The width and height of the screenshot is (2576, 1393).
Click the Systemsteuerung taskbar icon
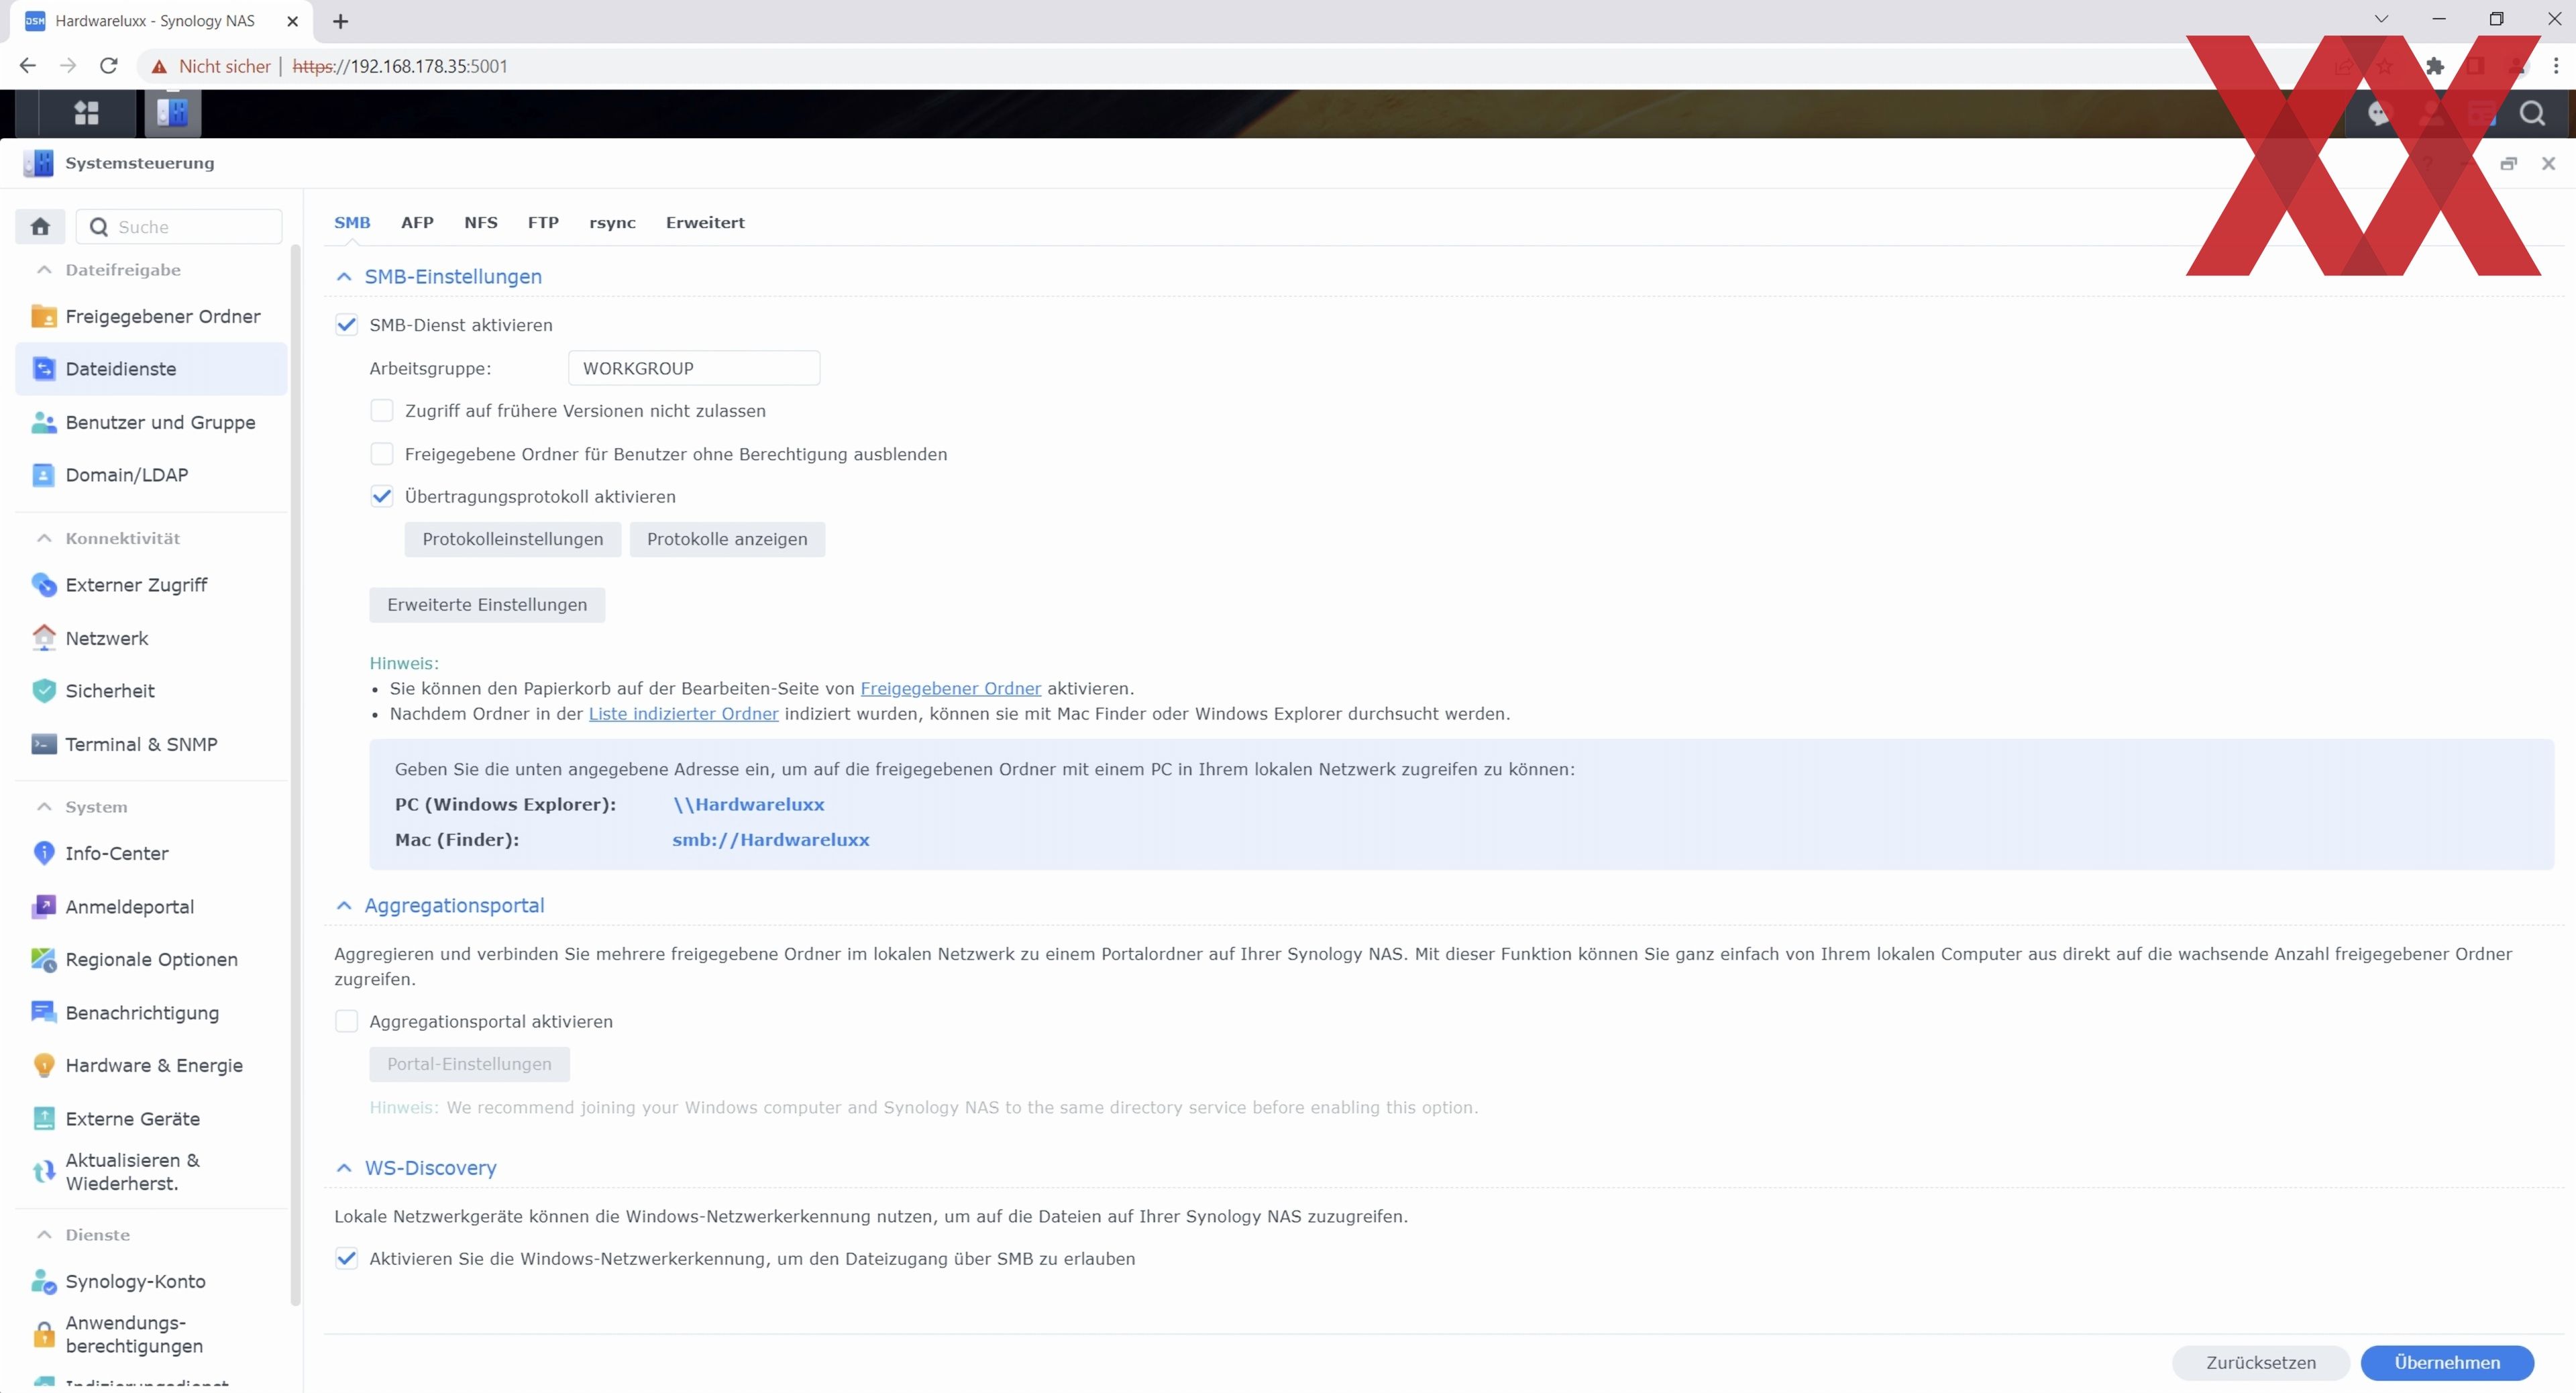pyautogui.click(x=172, y=113)
